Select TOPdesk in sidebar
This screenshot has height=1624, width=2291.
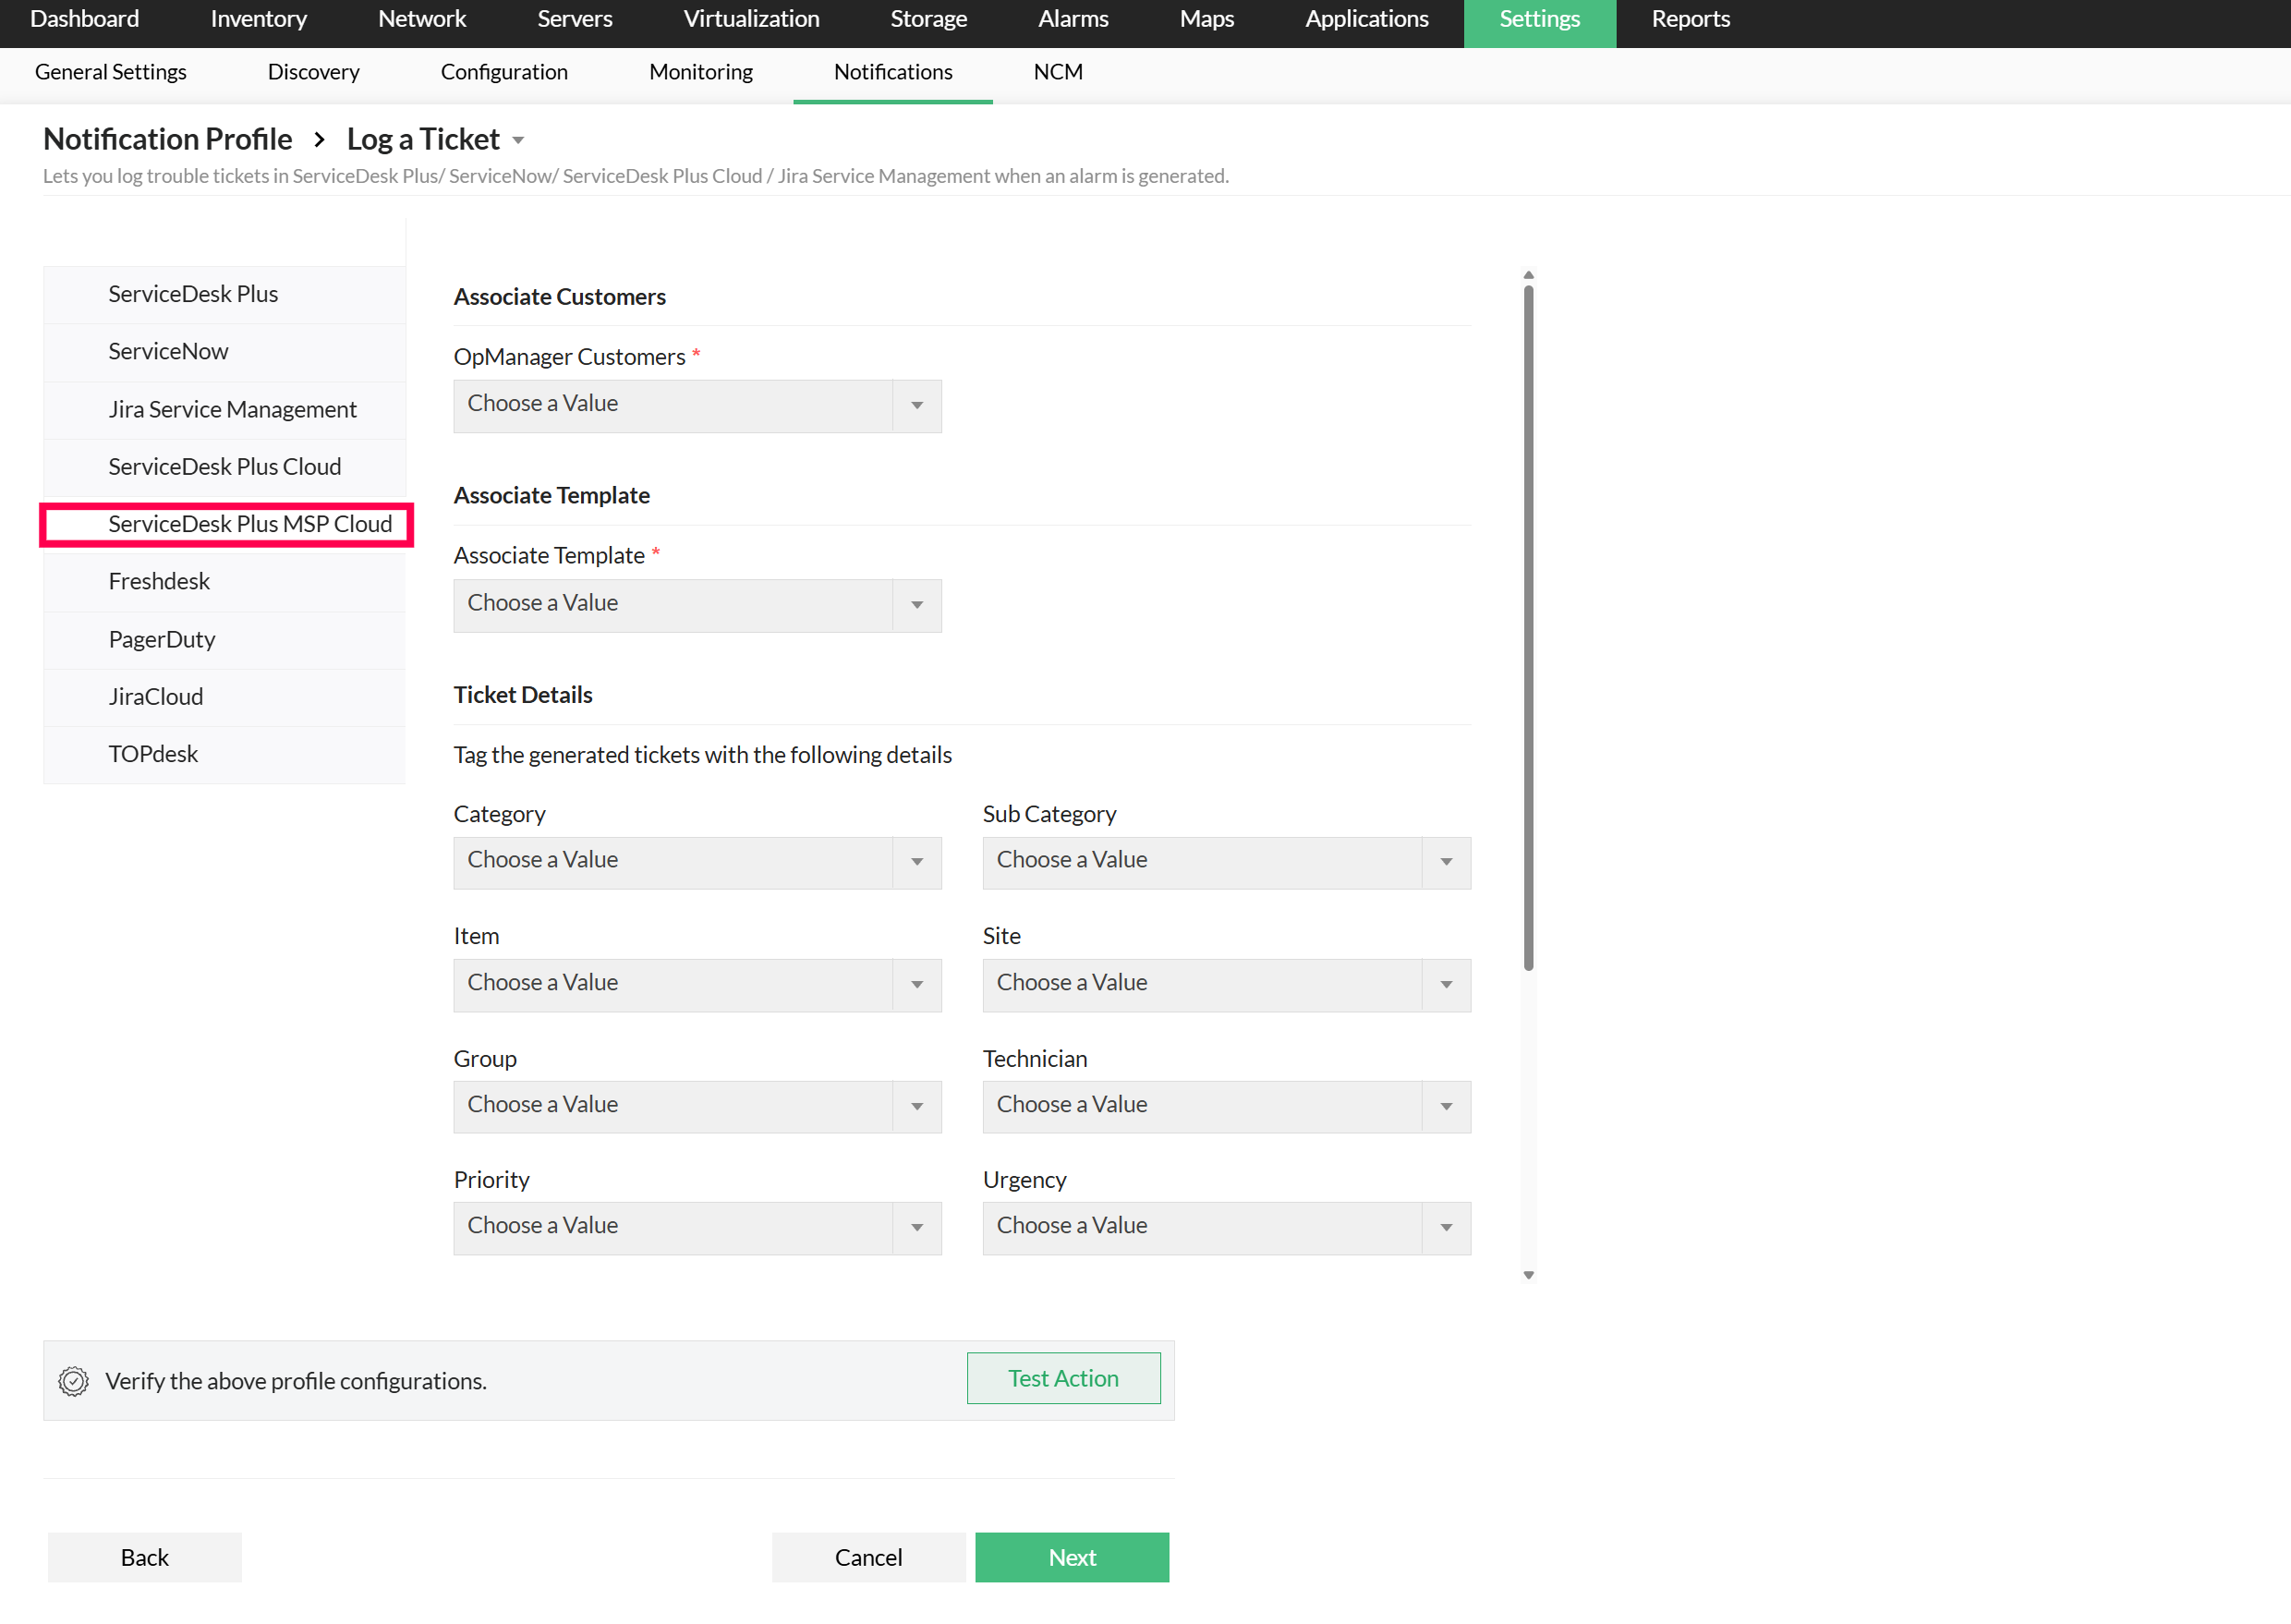[225, 754]
